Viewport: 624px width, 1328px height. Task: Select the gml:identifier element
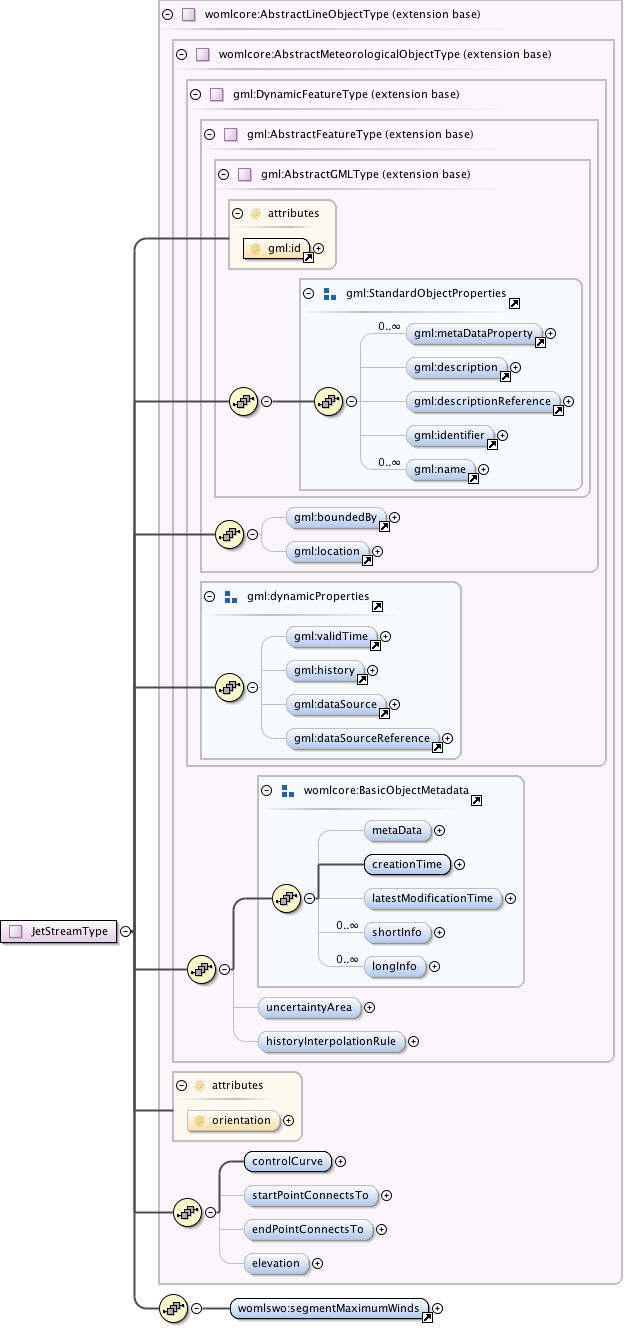point(451,436)
